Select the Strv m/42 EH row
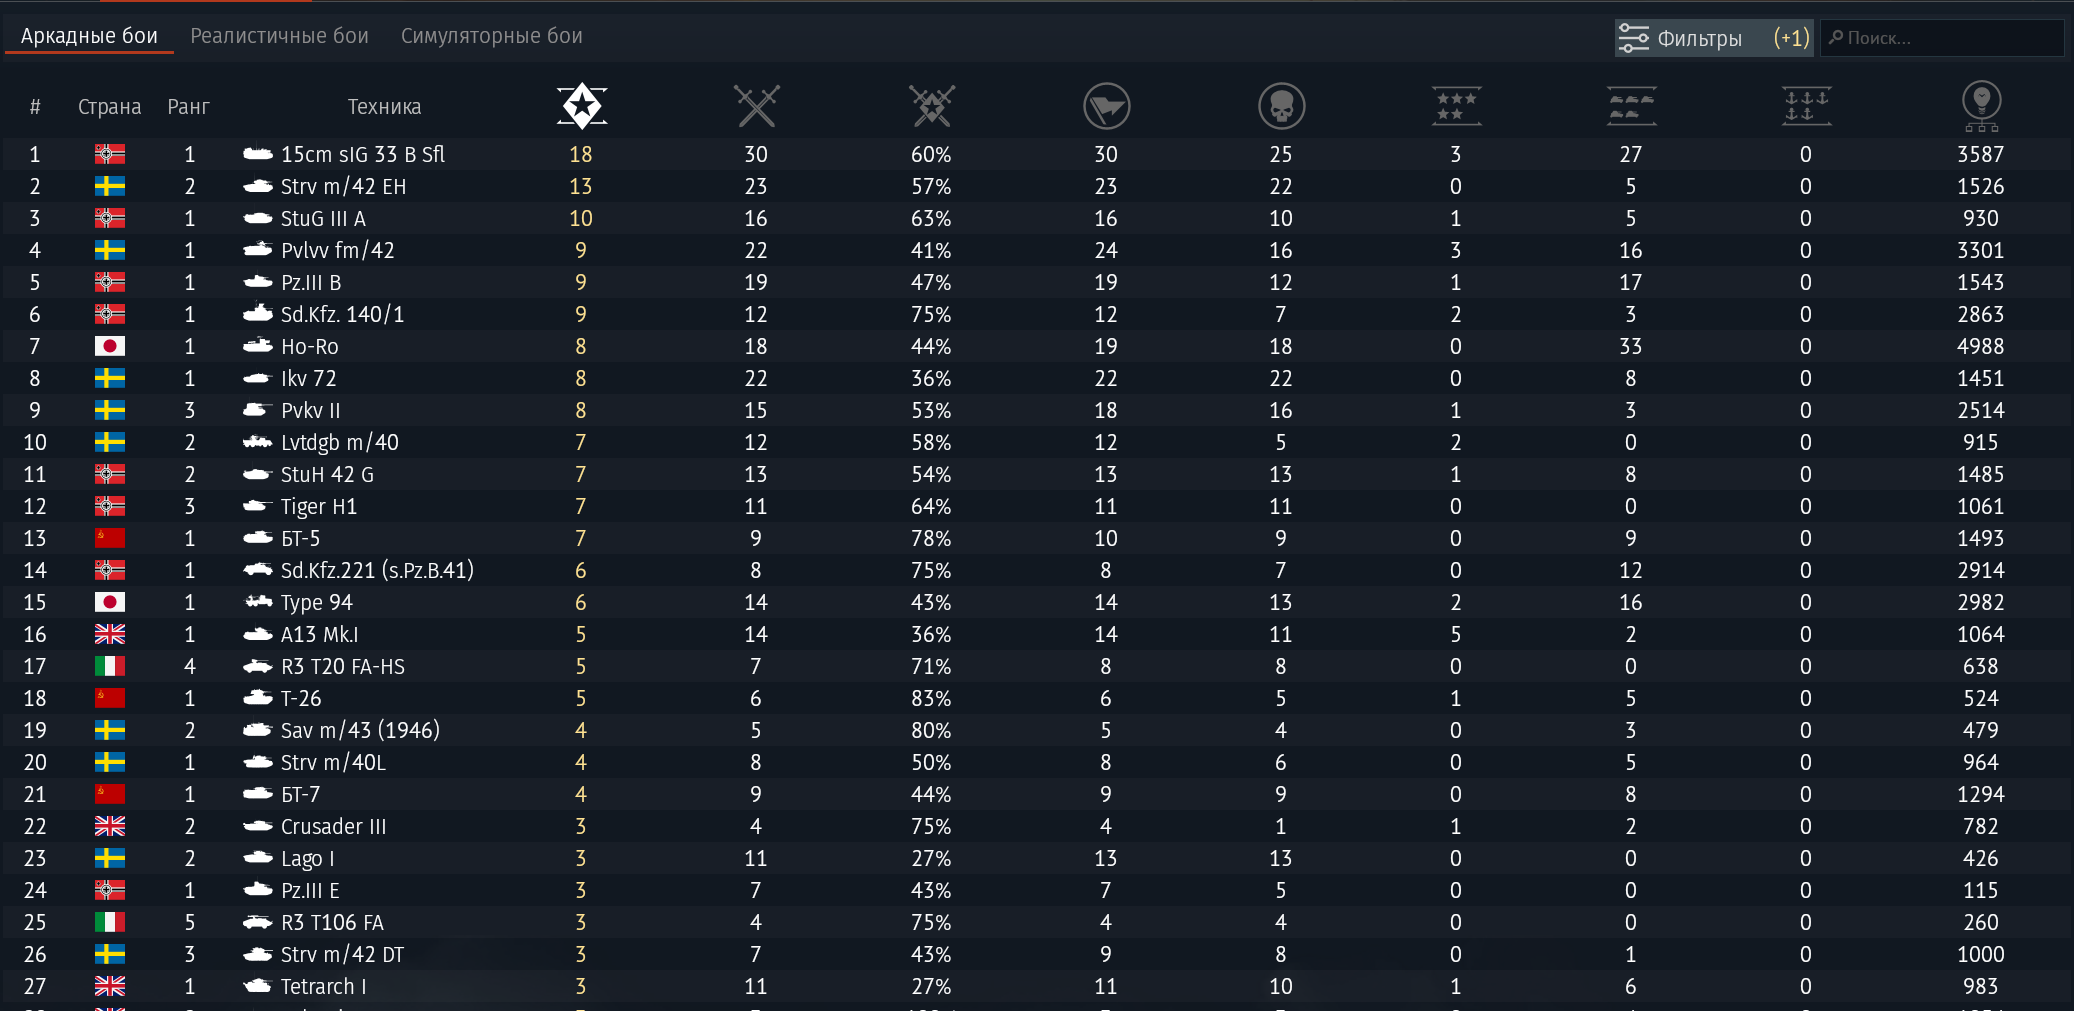 click(343, 186)
